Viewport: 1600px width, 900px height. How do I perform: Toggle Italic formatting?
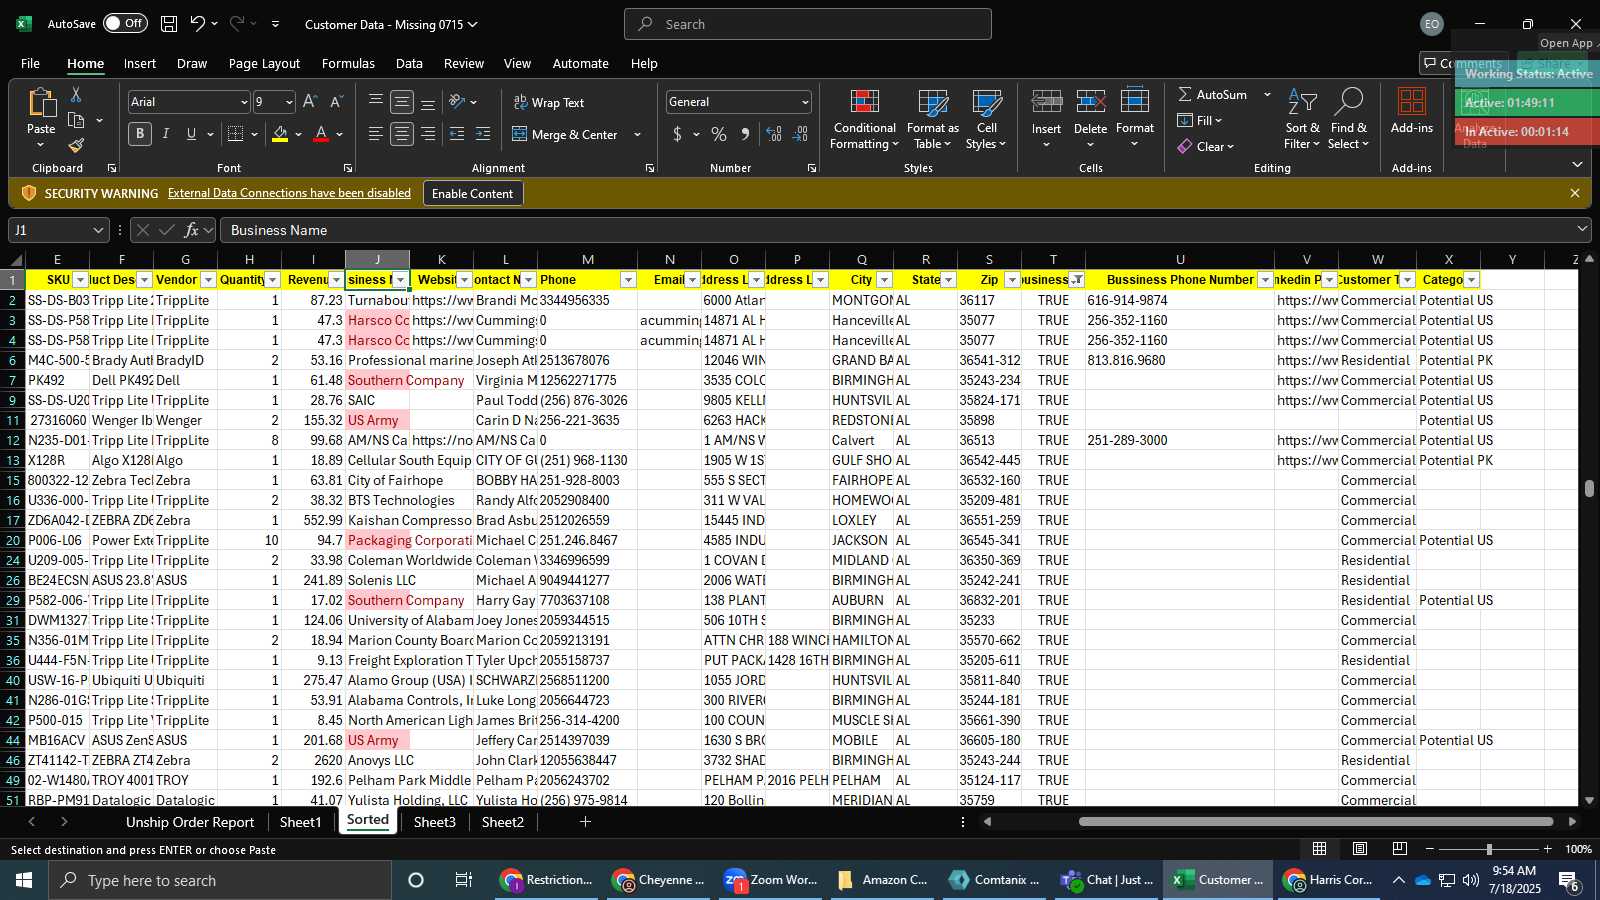166,134
